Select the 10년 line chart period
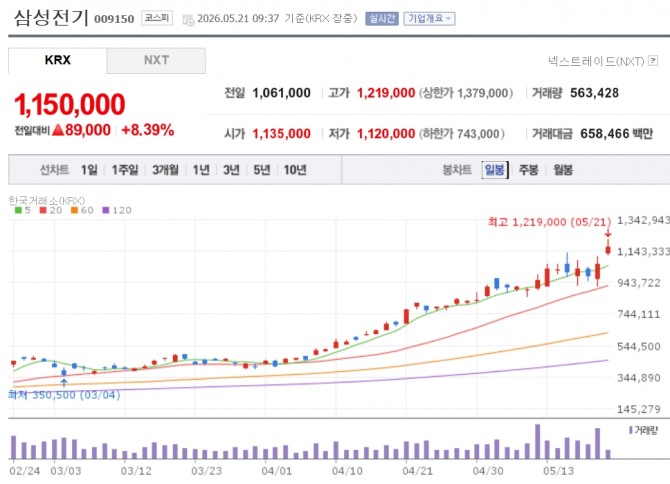Image resolution: width=670 pixels, height=484 pixels. [295, 170]
